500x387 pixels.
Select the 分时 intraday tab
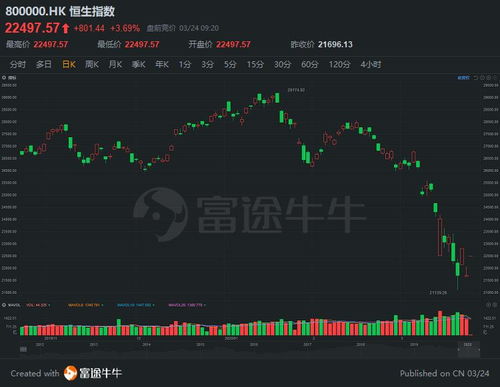(18, 64)
